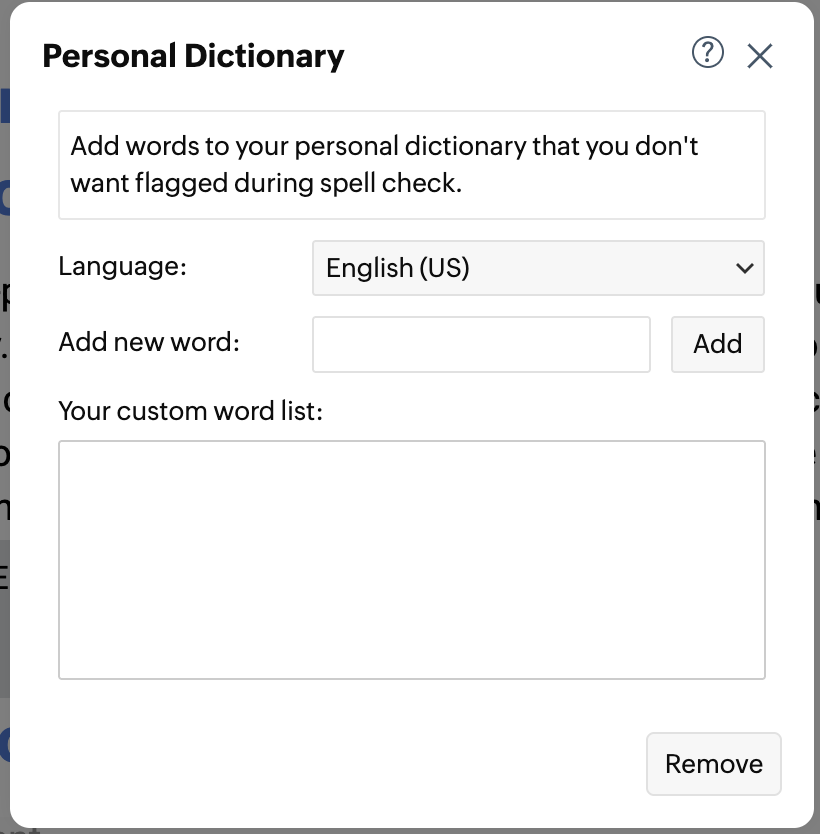The width and height of the screenshot is (820, 834).
Task: Open the Language dropdown
Action: click(x=538, y=268)
